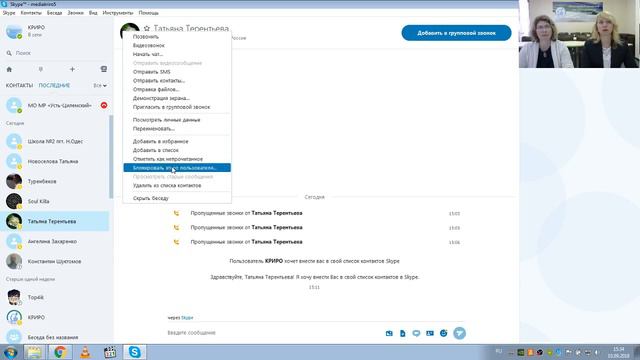This screenshot has height=360, width=640.
Task: Select contact Школа №2 пгт. Н.Одес
Action: [55, 141]
